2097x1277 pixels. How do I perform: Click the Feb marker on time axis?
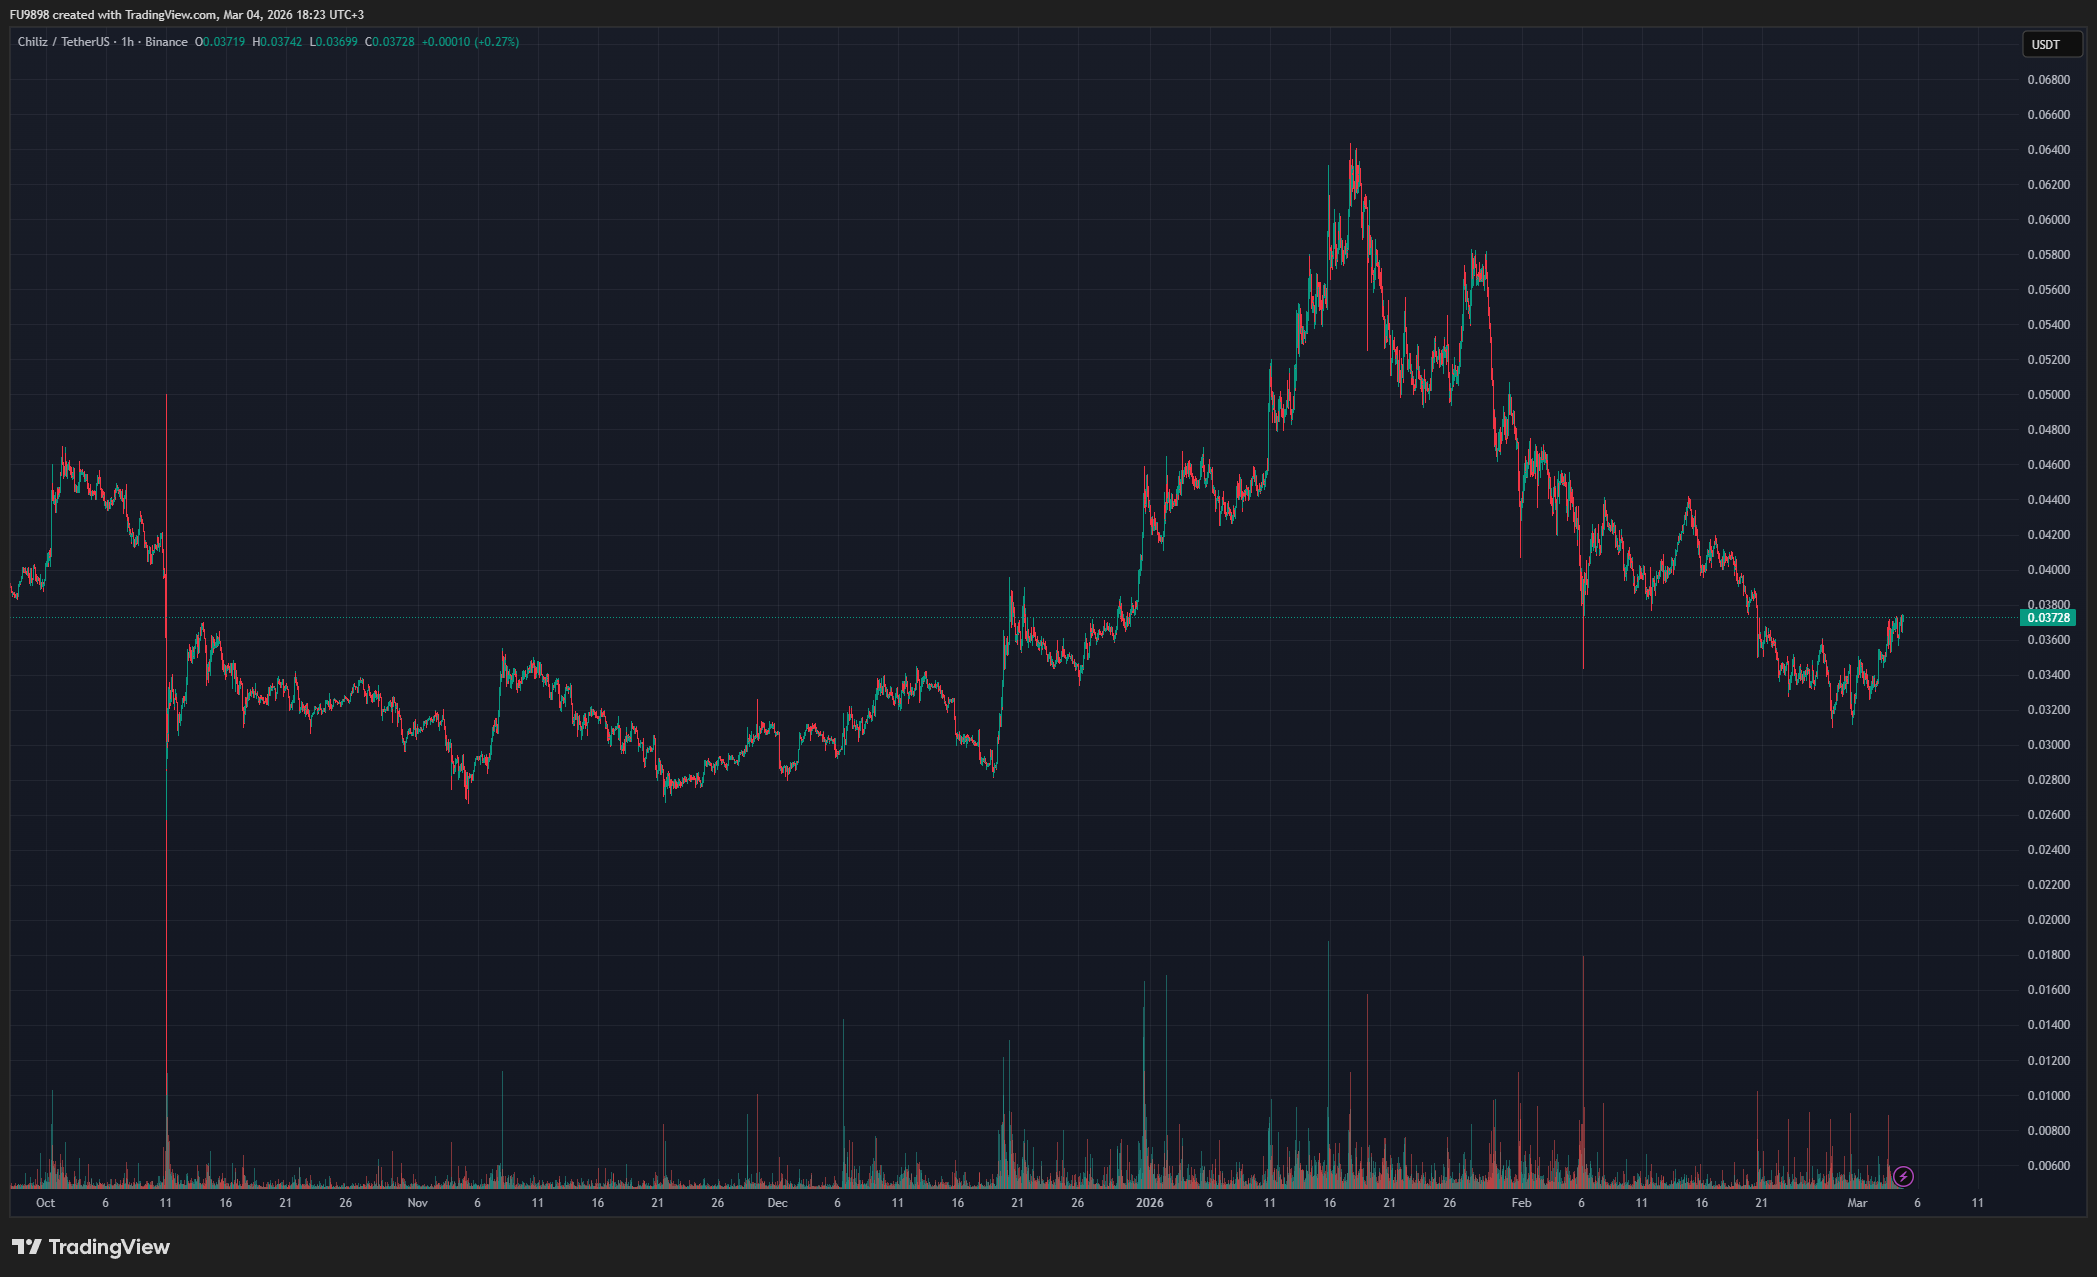(x=1521, y=1203)
